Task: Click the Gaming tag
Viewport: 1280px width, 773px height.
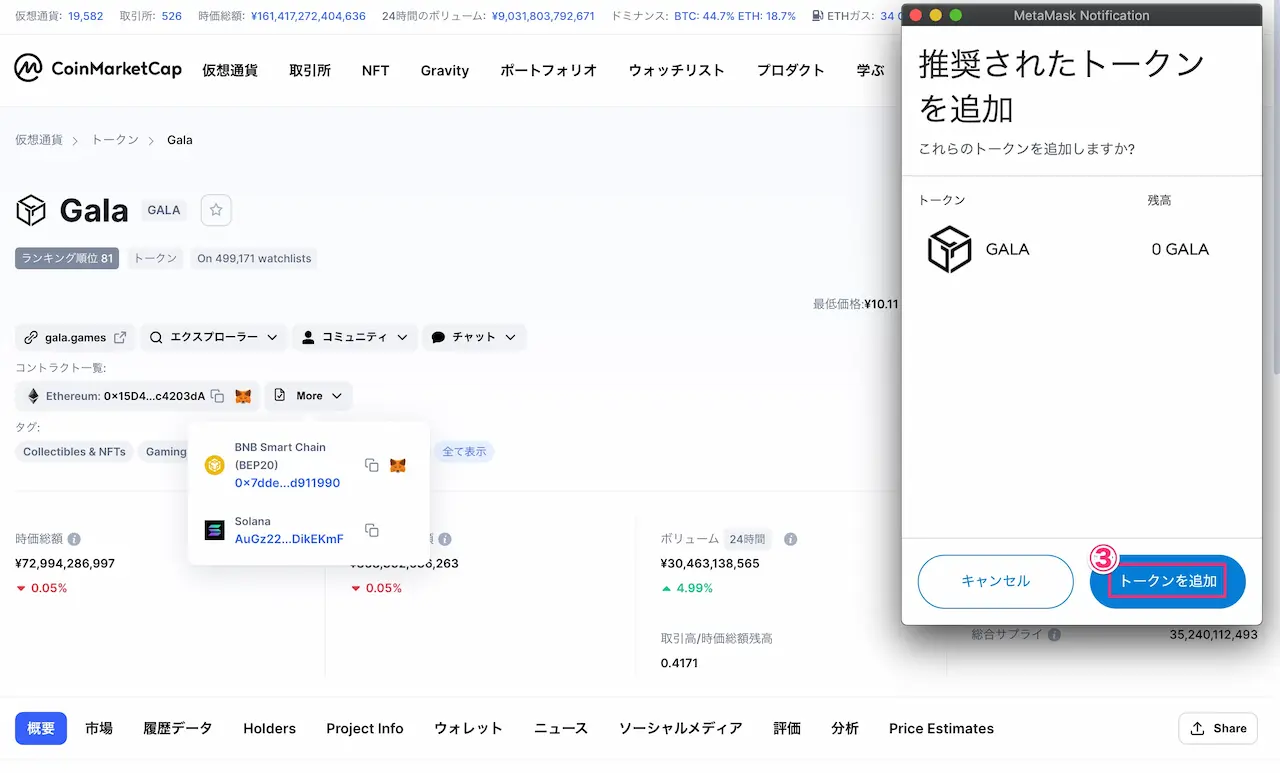Action: [x=166, y=451]
